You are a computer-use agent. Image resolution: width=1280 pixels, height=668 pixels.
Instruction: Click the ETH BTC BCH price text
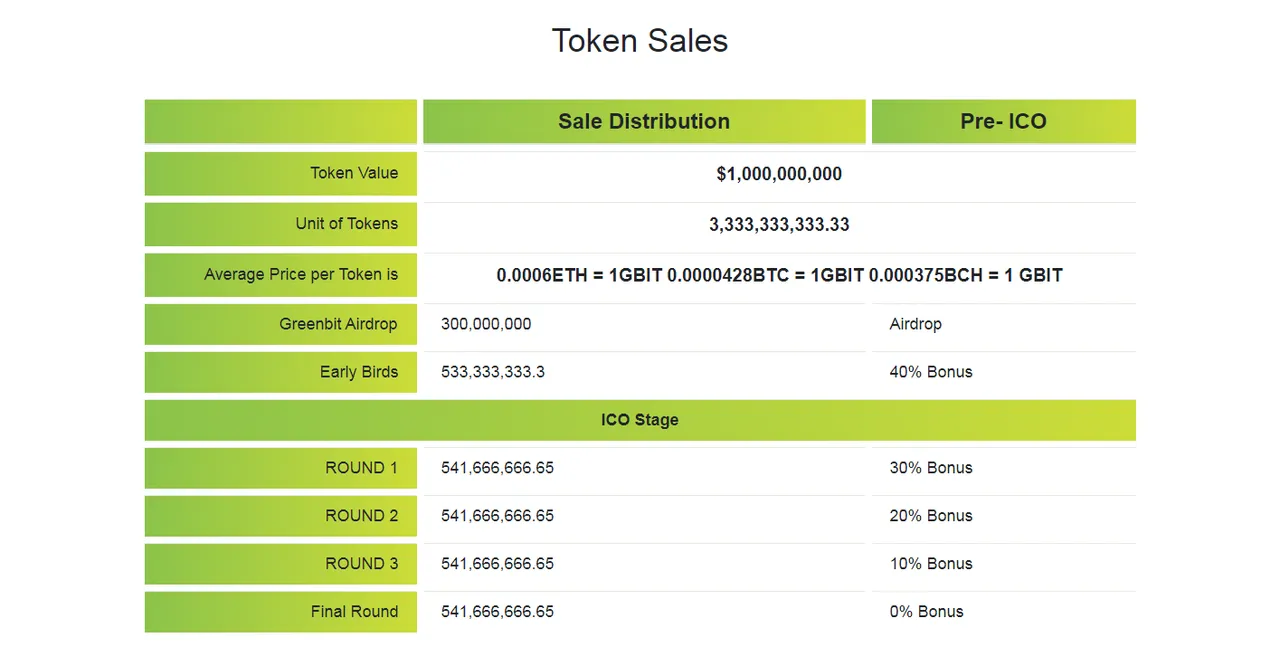(x=779, y=275)
